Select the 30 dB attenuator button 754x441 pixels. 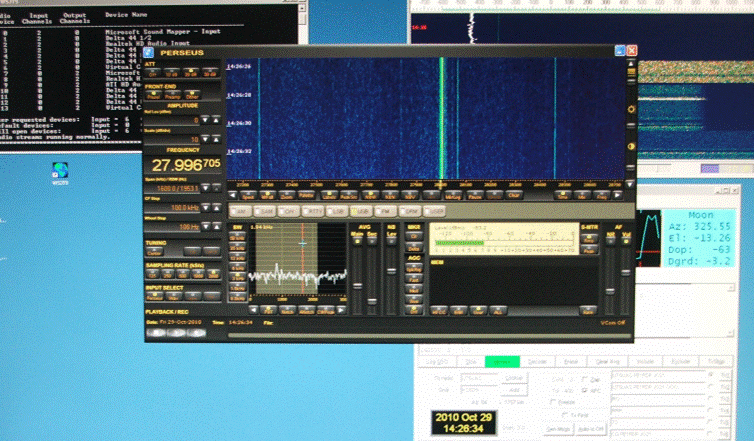point(210,73)
